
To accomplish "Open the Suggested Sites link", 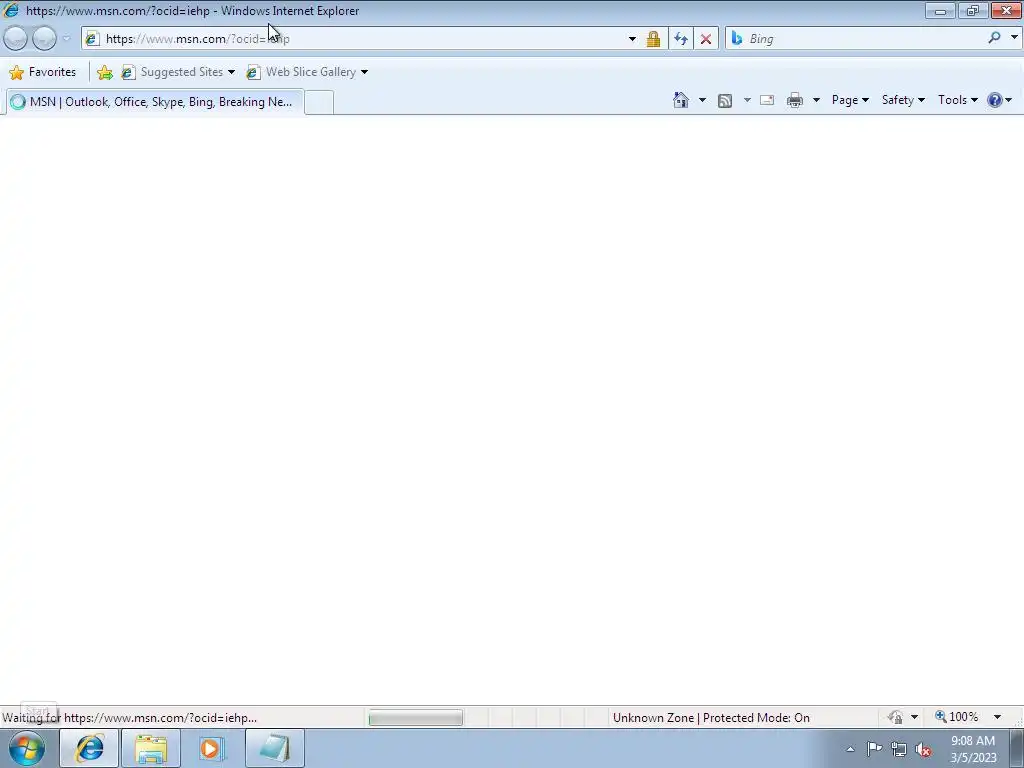I will 178,72.
